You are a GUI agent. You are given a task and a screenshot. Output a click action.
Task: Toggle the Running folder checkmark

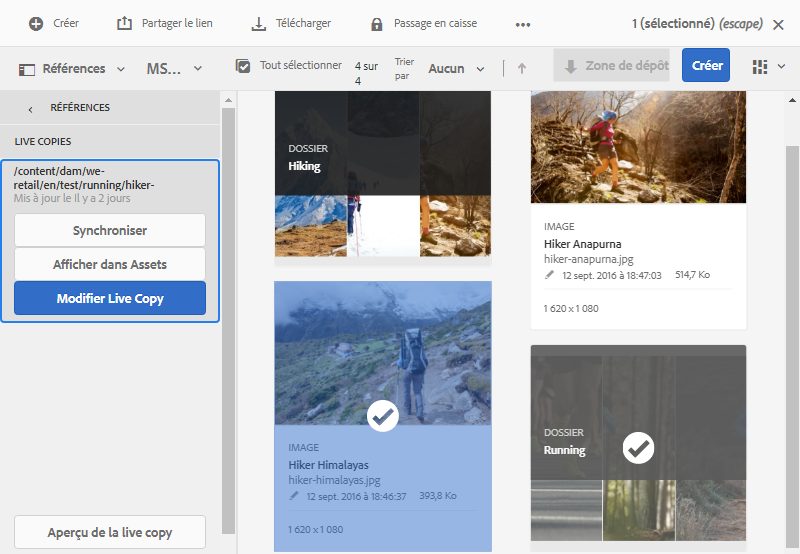[x=638, y=448]
